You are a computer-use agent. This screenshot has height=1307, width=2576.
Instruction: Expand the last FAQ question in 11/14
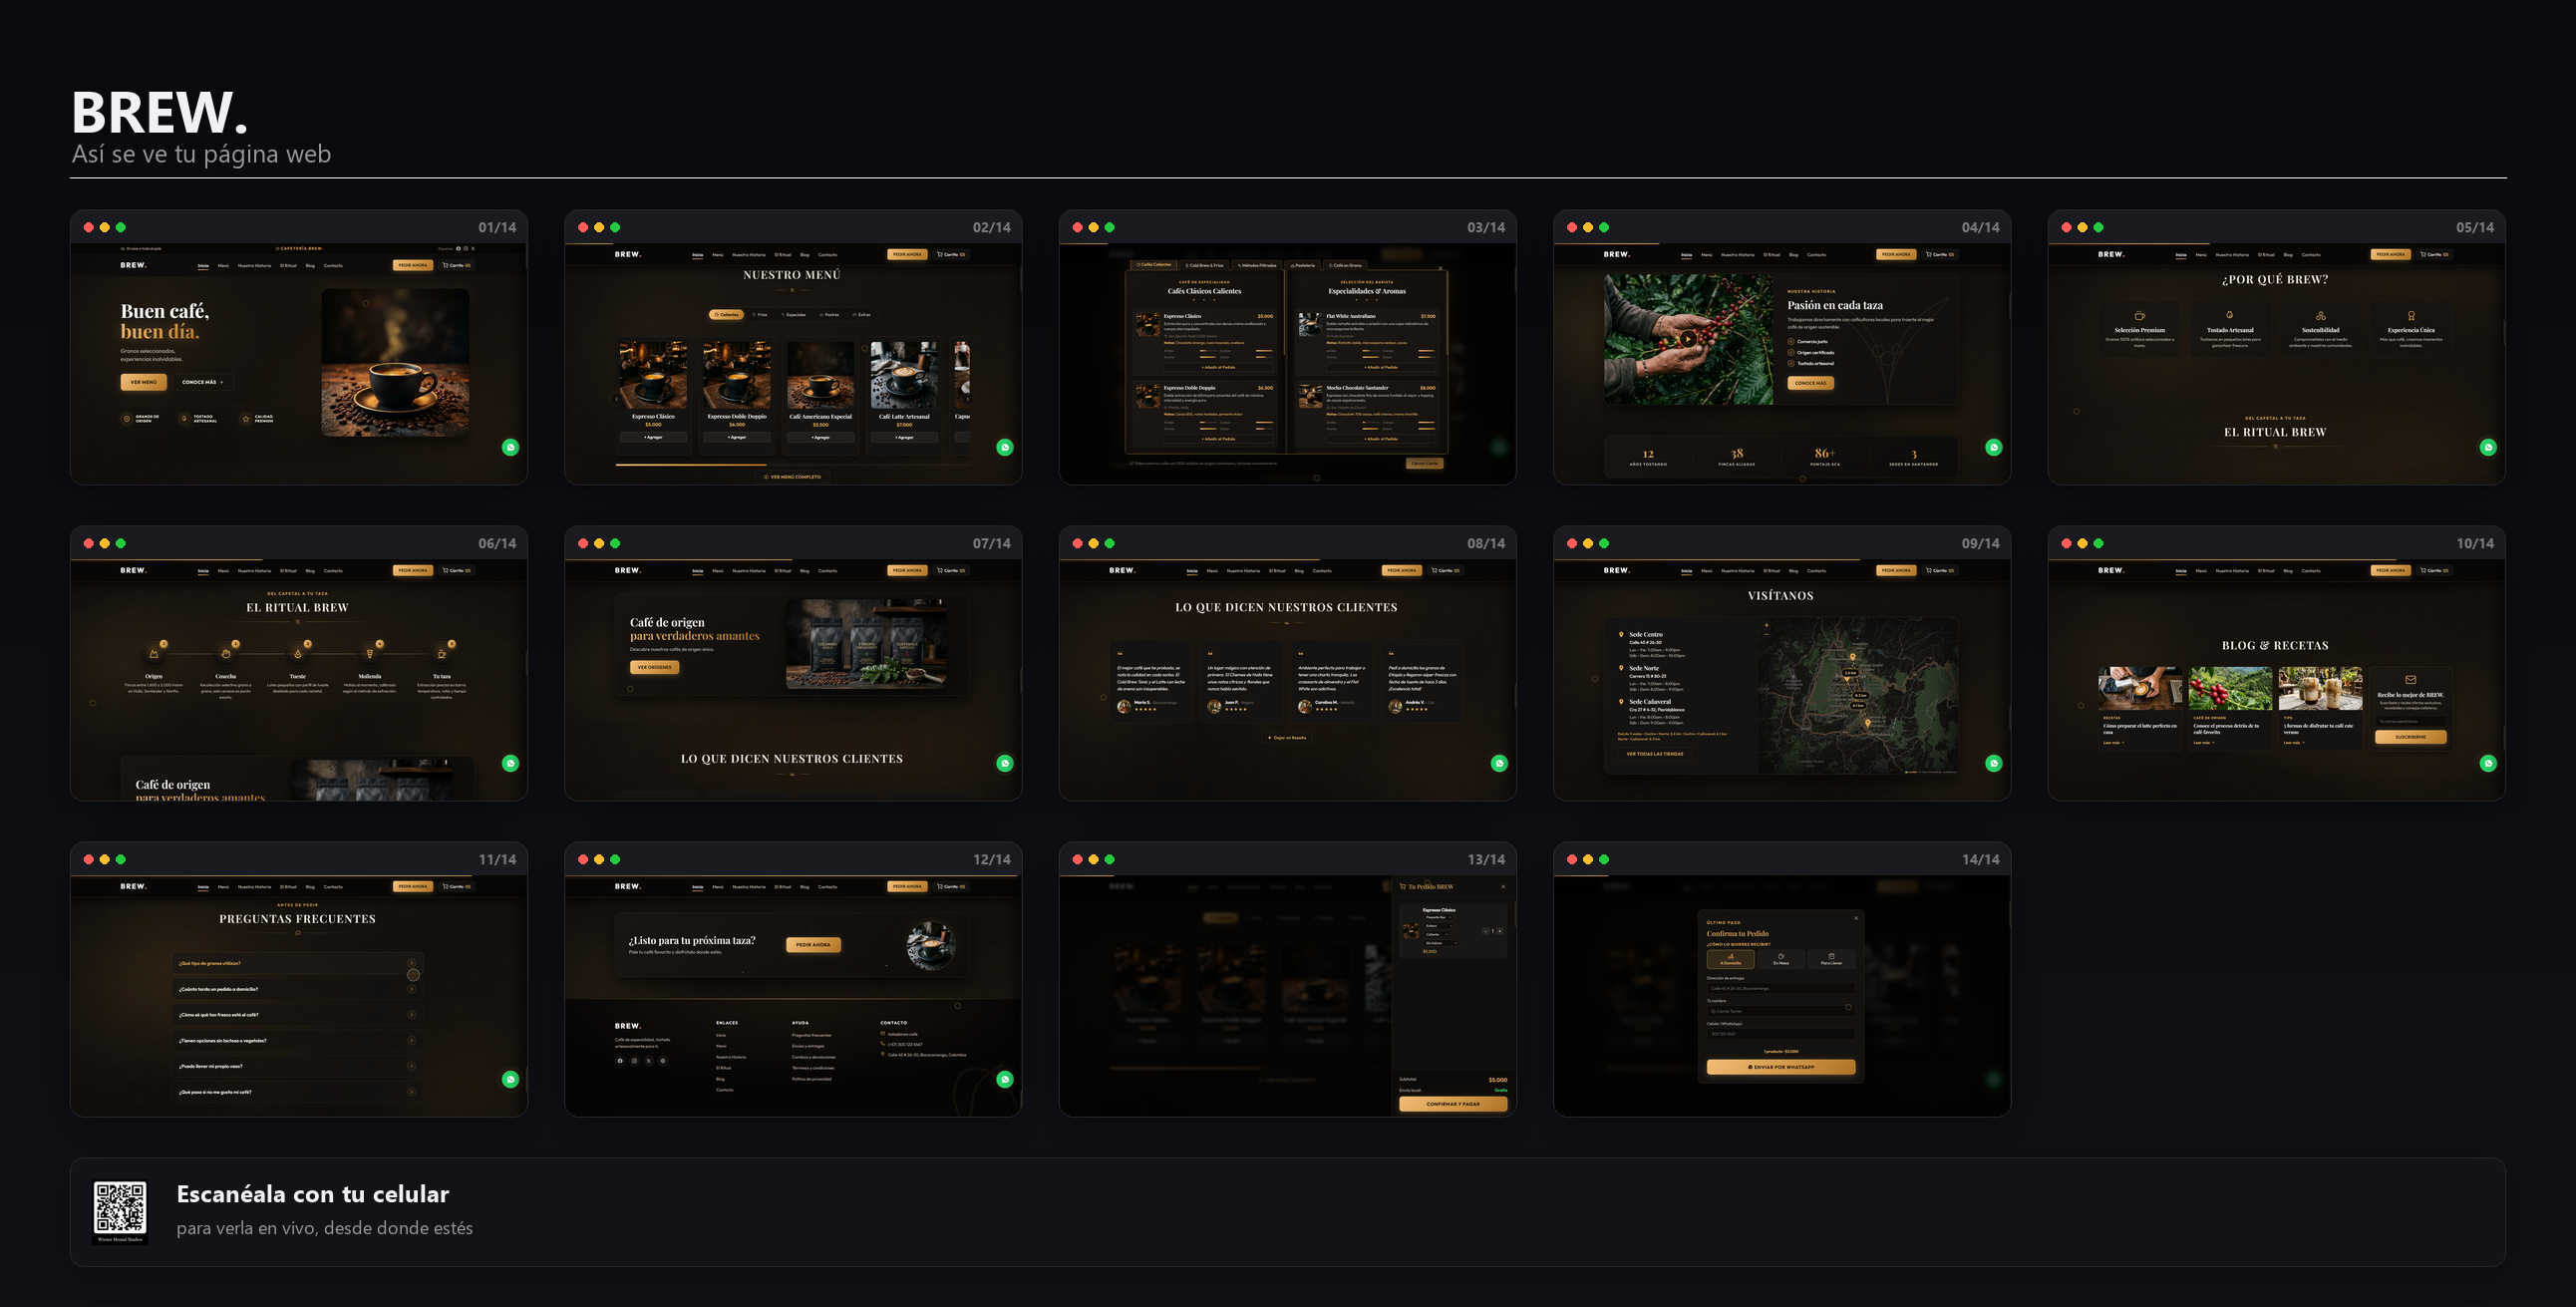click(297, 1092)
